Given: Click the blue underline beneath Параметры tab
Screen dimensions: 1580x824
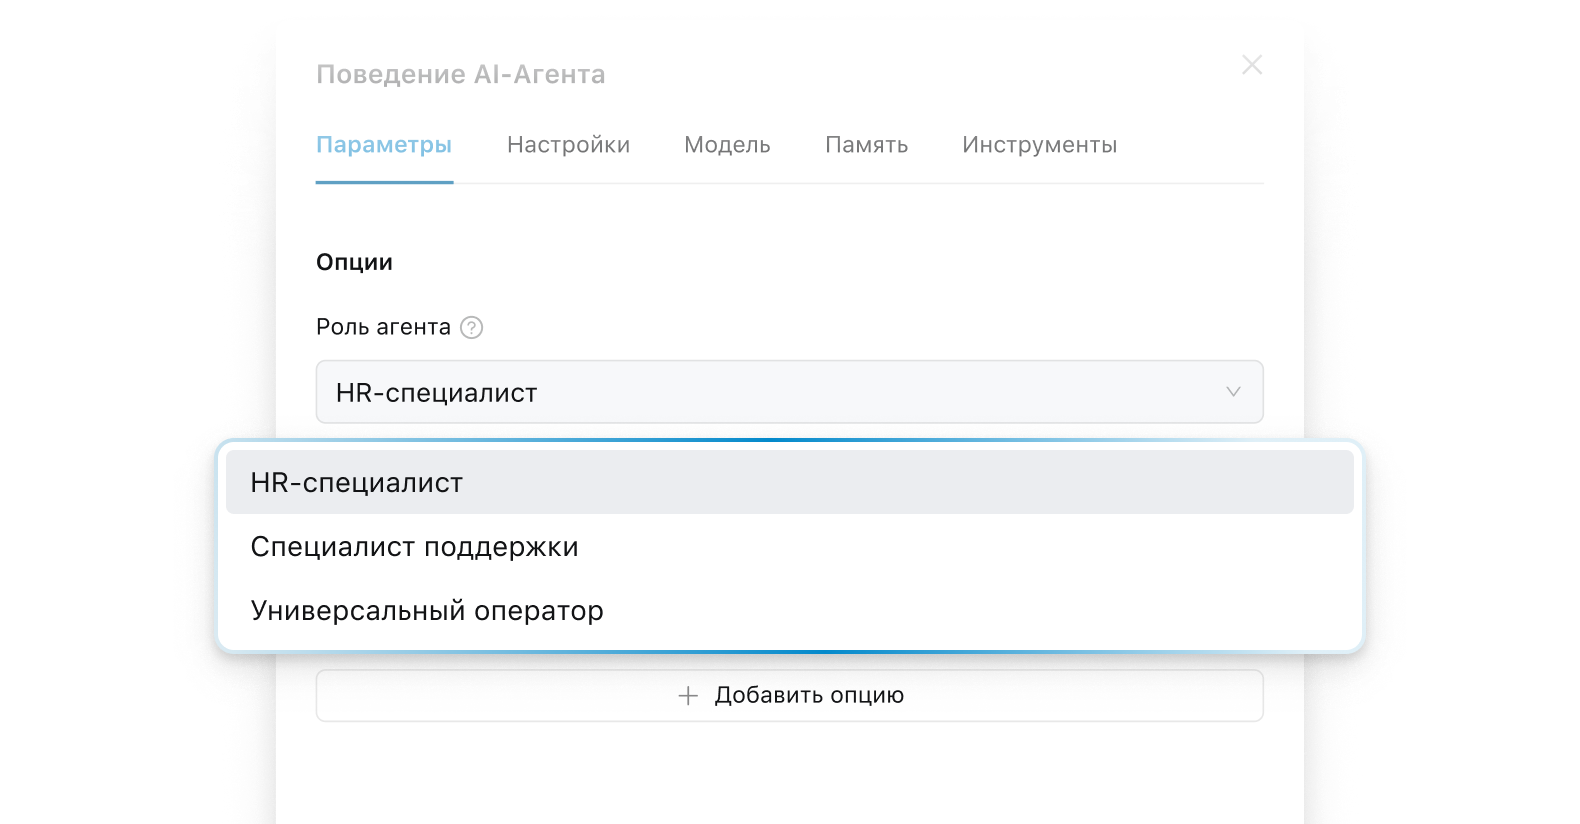Looking at the screenshot, I should (x=384, y=182).
